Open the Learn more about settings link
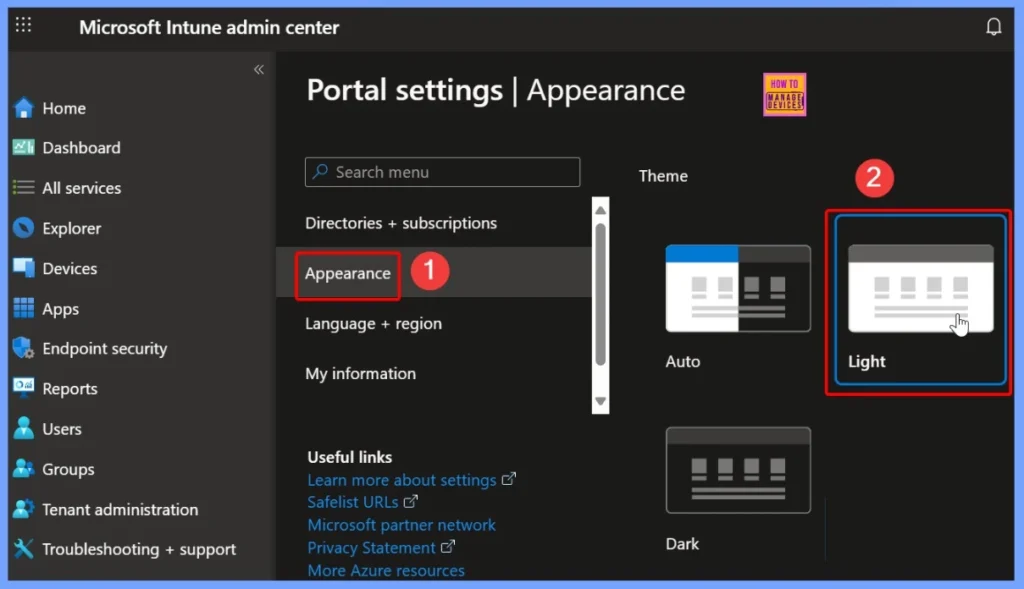The height and width of the screenshot is (589, 1024). click(402, 480)
